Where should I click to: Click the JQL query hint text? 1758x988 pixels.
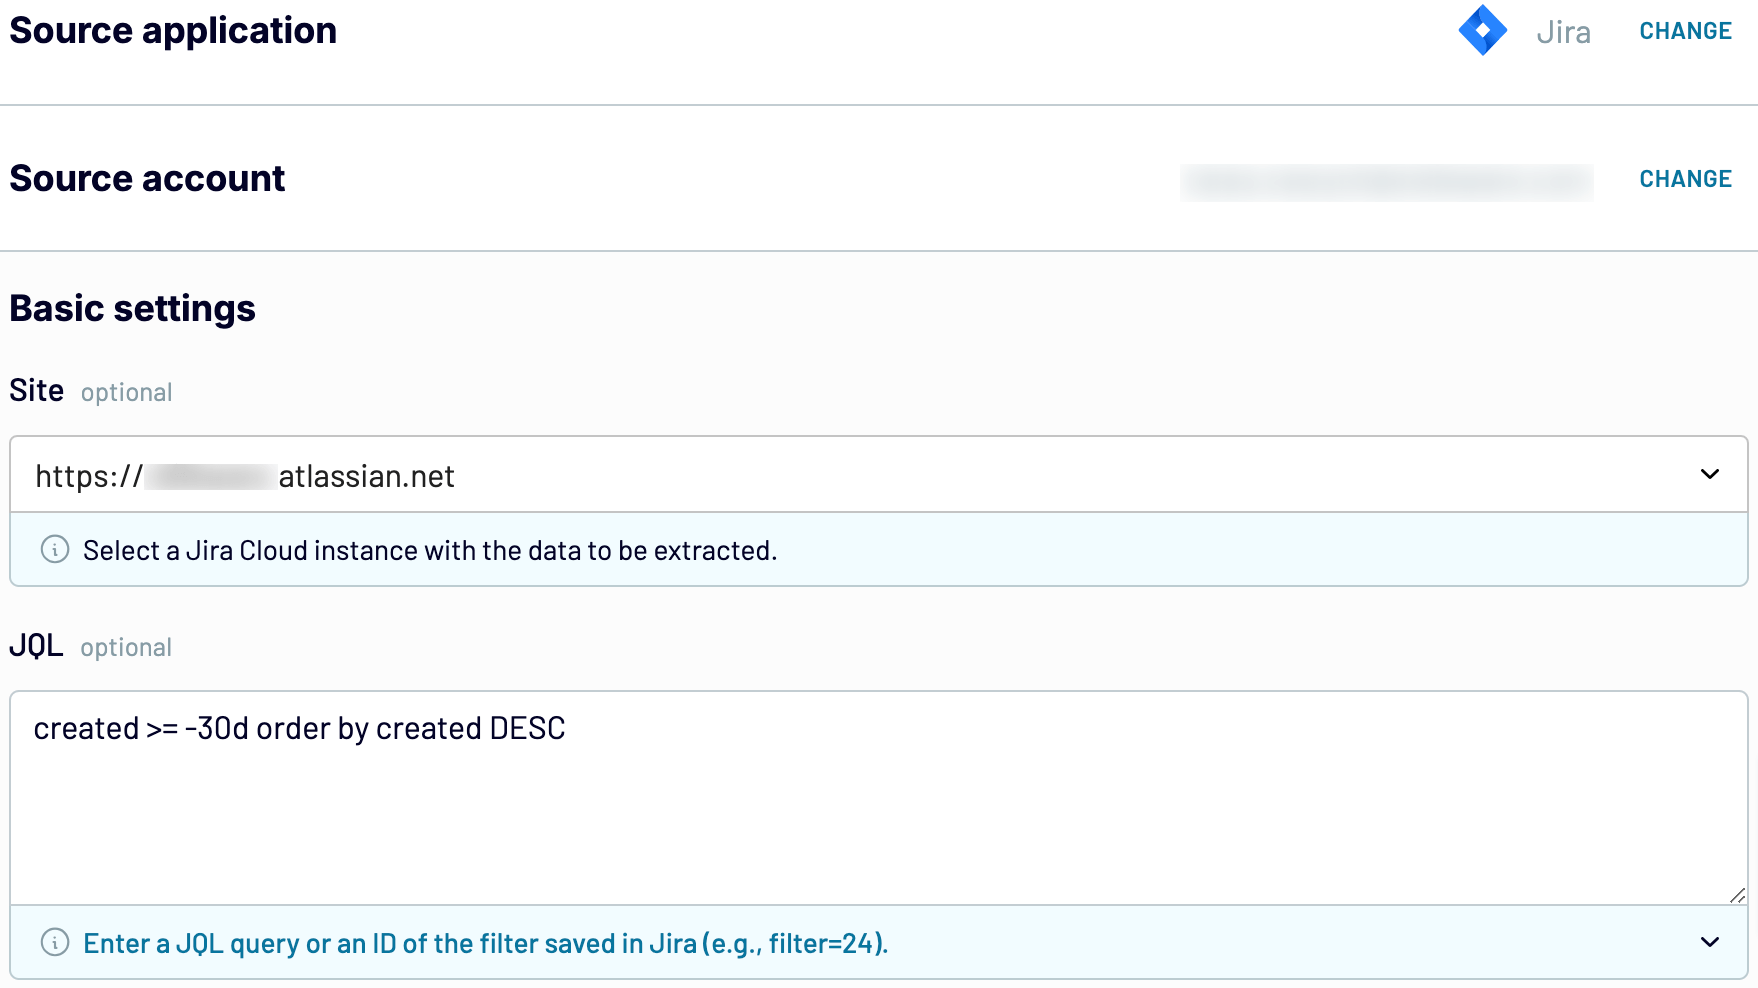485,943
